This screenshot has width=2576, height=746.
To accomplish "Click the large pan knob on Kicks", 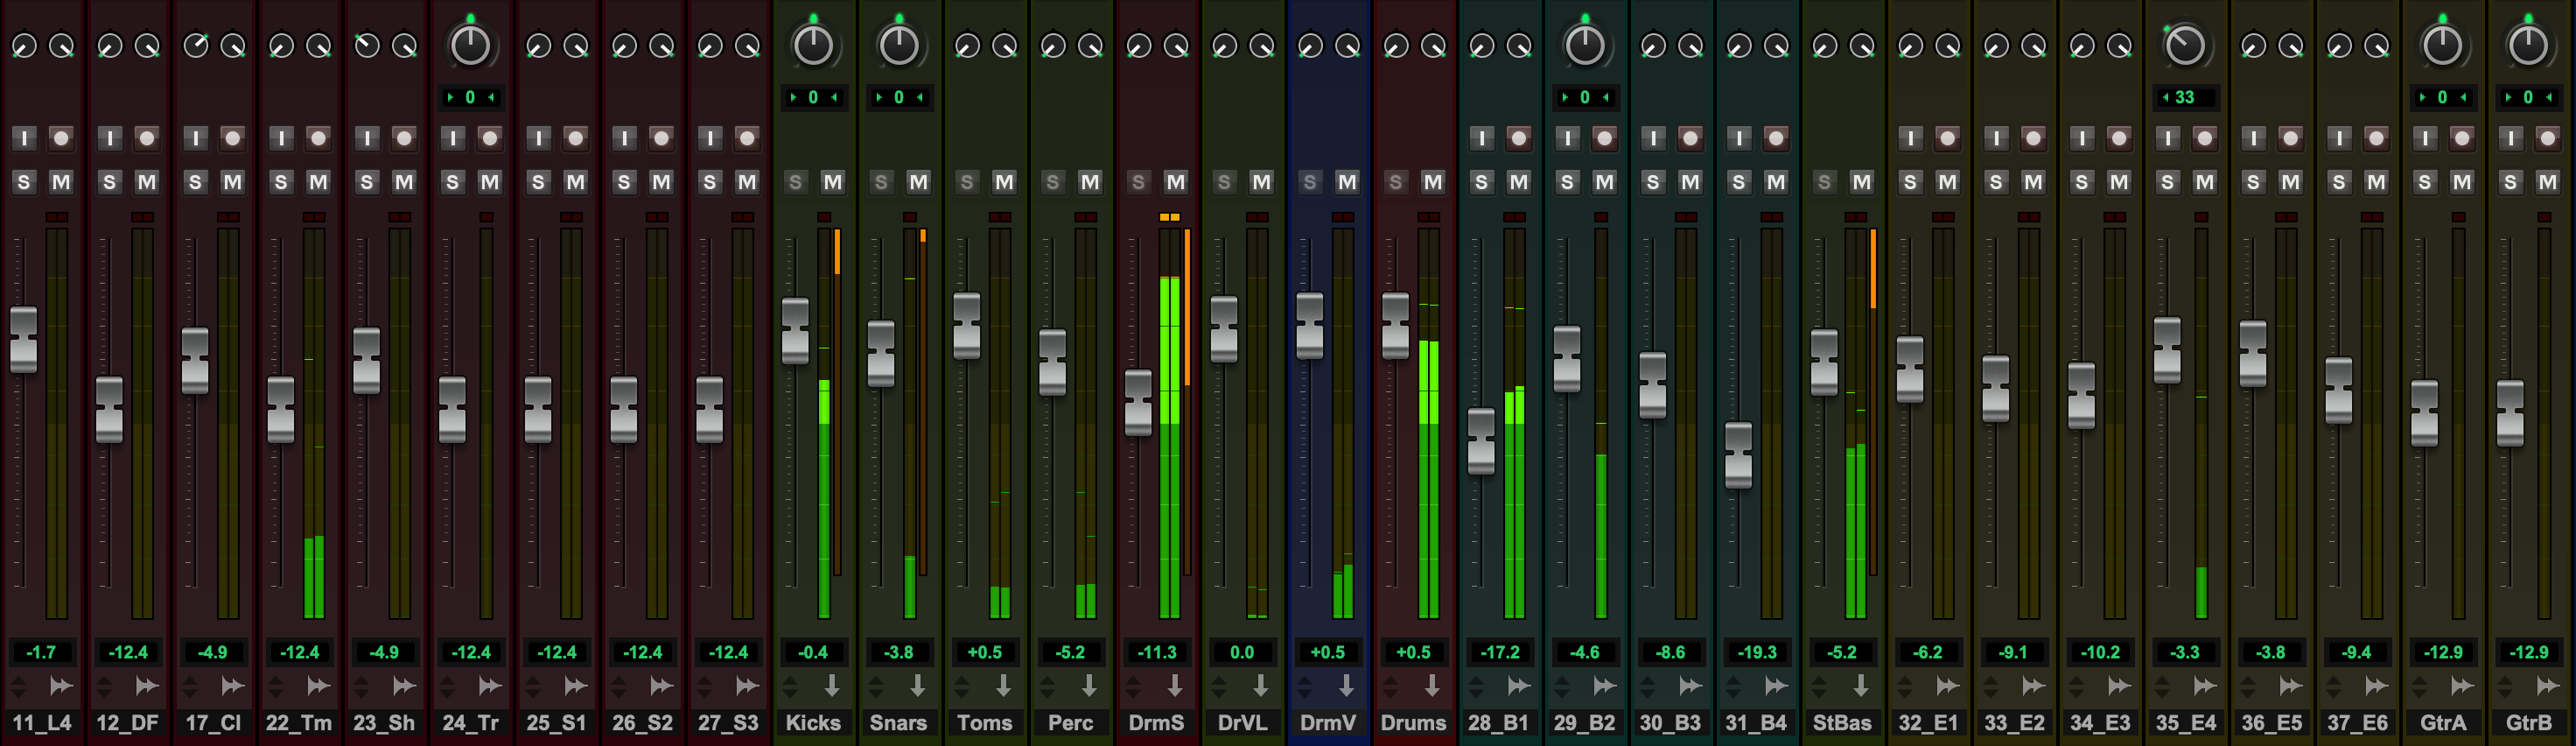I will point(812,45).
